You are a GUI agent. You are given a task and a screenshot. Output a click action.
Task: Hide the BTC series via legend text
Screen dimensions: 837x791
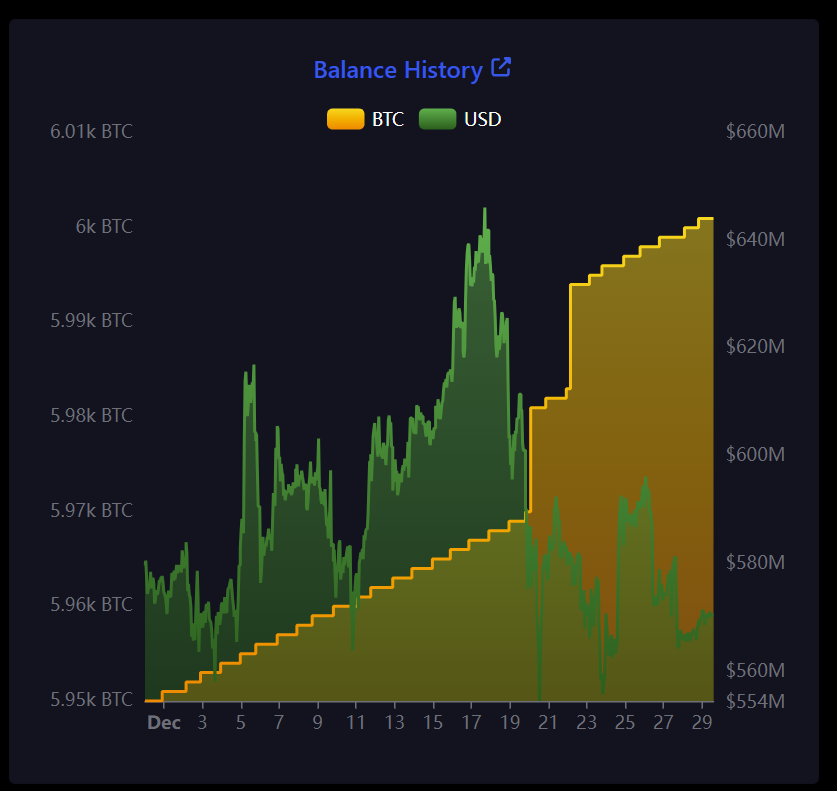coord(388,119)
